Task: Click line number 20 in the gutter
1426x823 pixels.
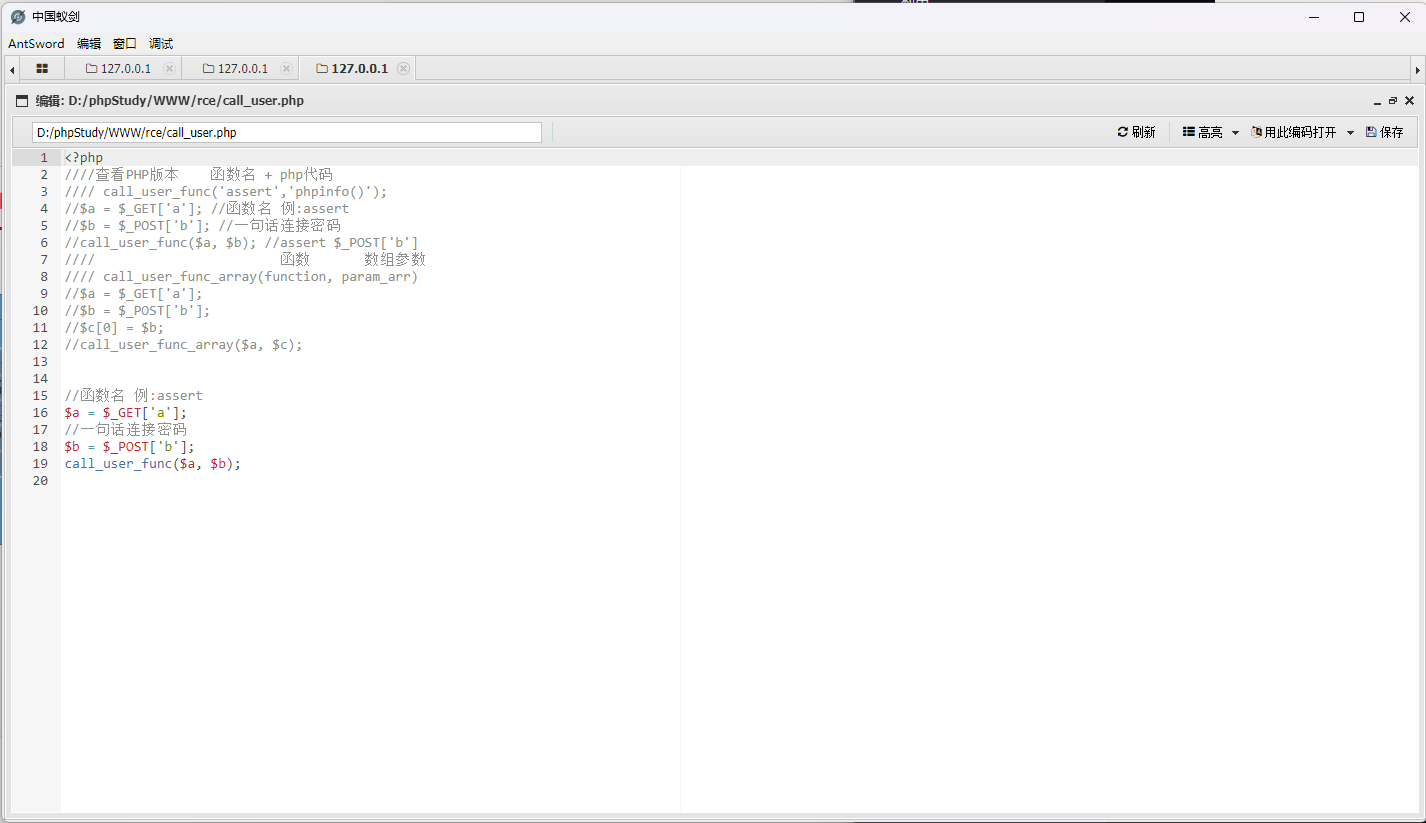Action: (40, 481)
